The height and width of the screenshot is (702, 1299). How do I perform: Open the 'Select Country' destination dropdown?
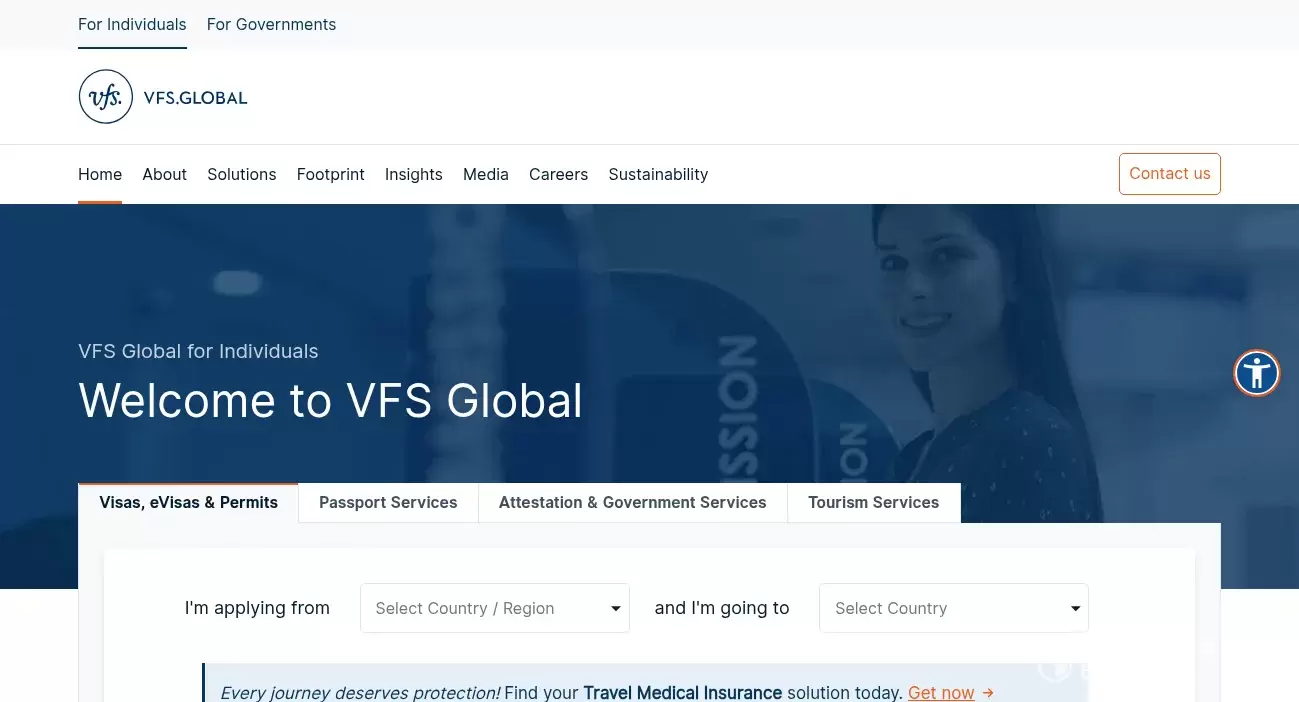coord(953,607)
